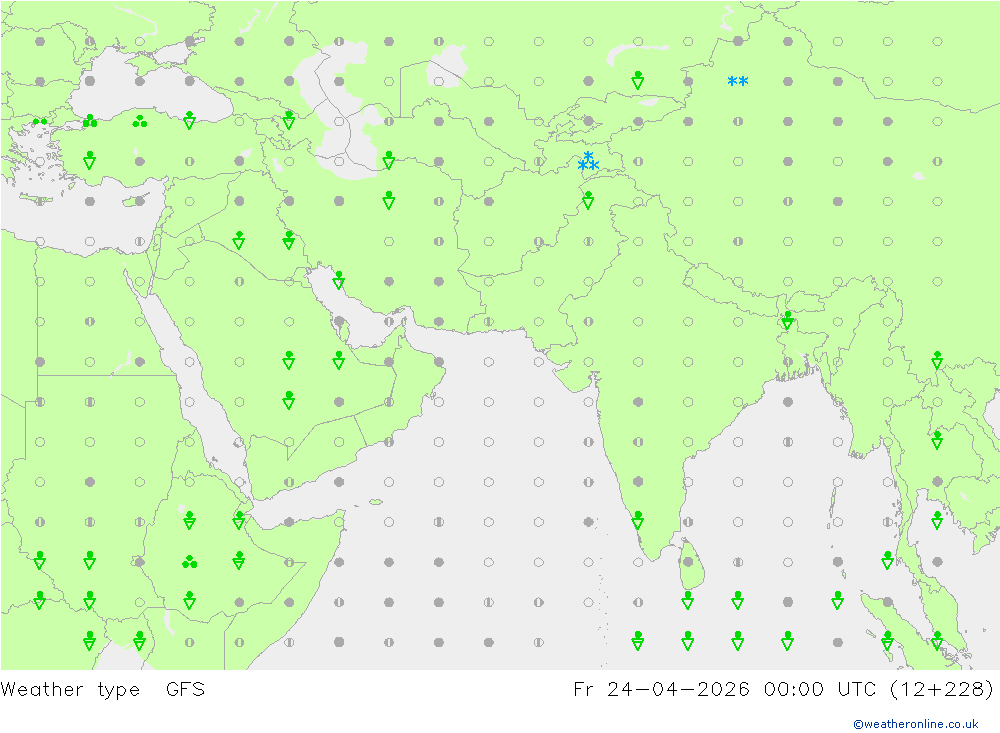Select the forecast date and UTC time label

click(783, 689)
